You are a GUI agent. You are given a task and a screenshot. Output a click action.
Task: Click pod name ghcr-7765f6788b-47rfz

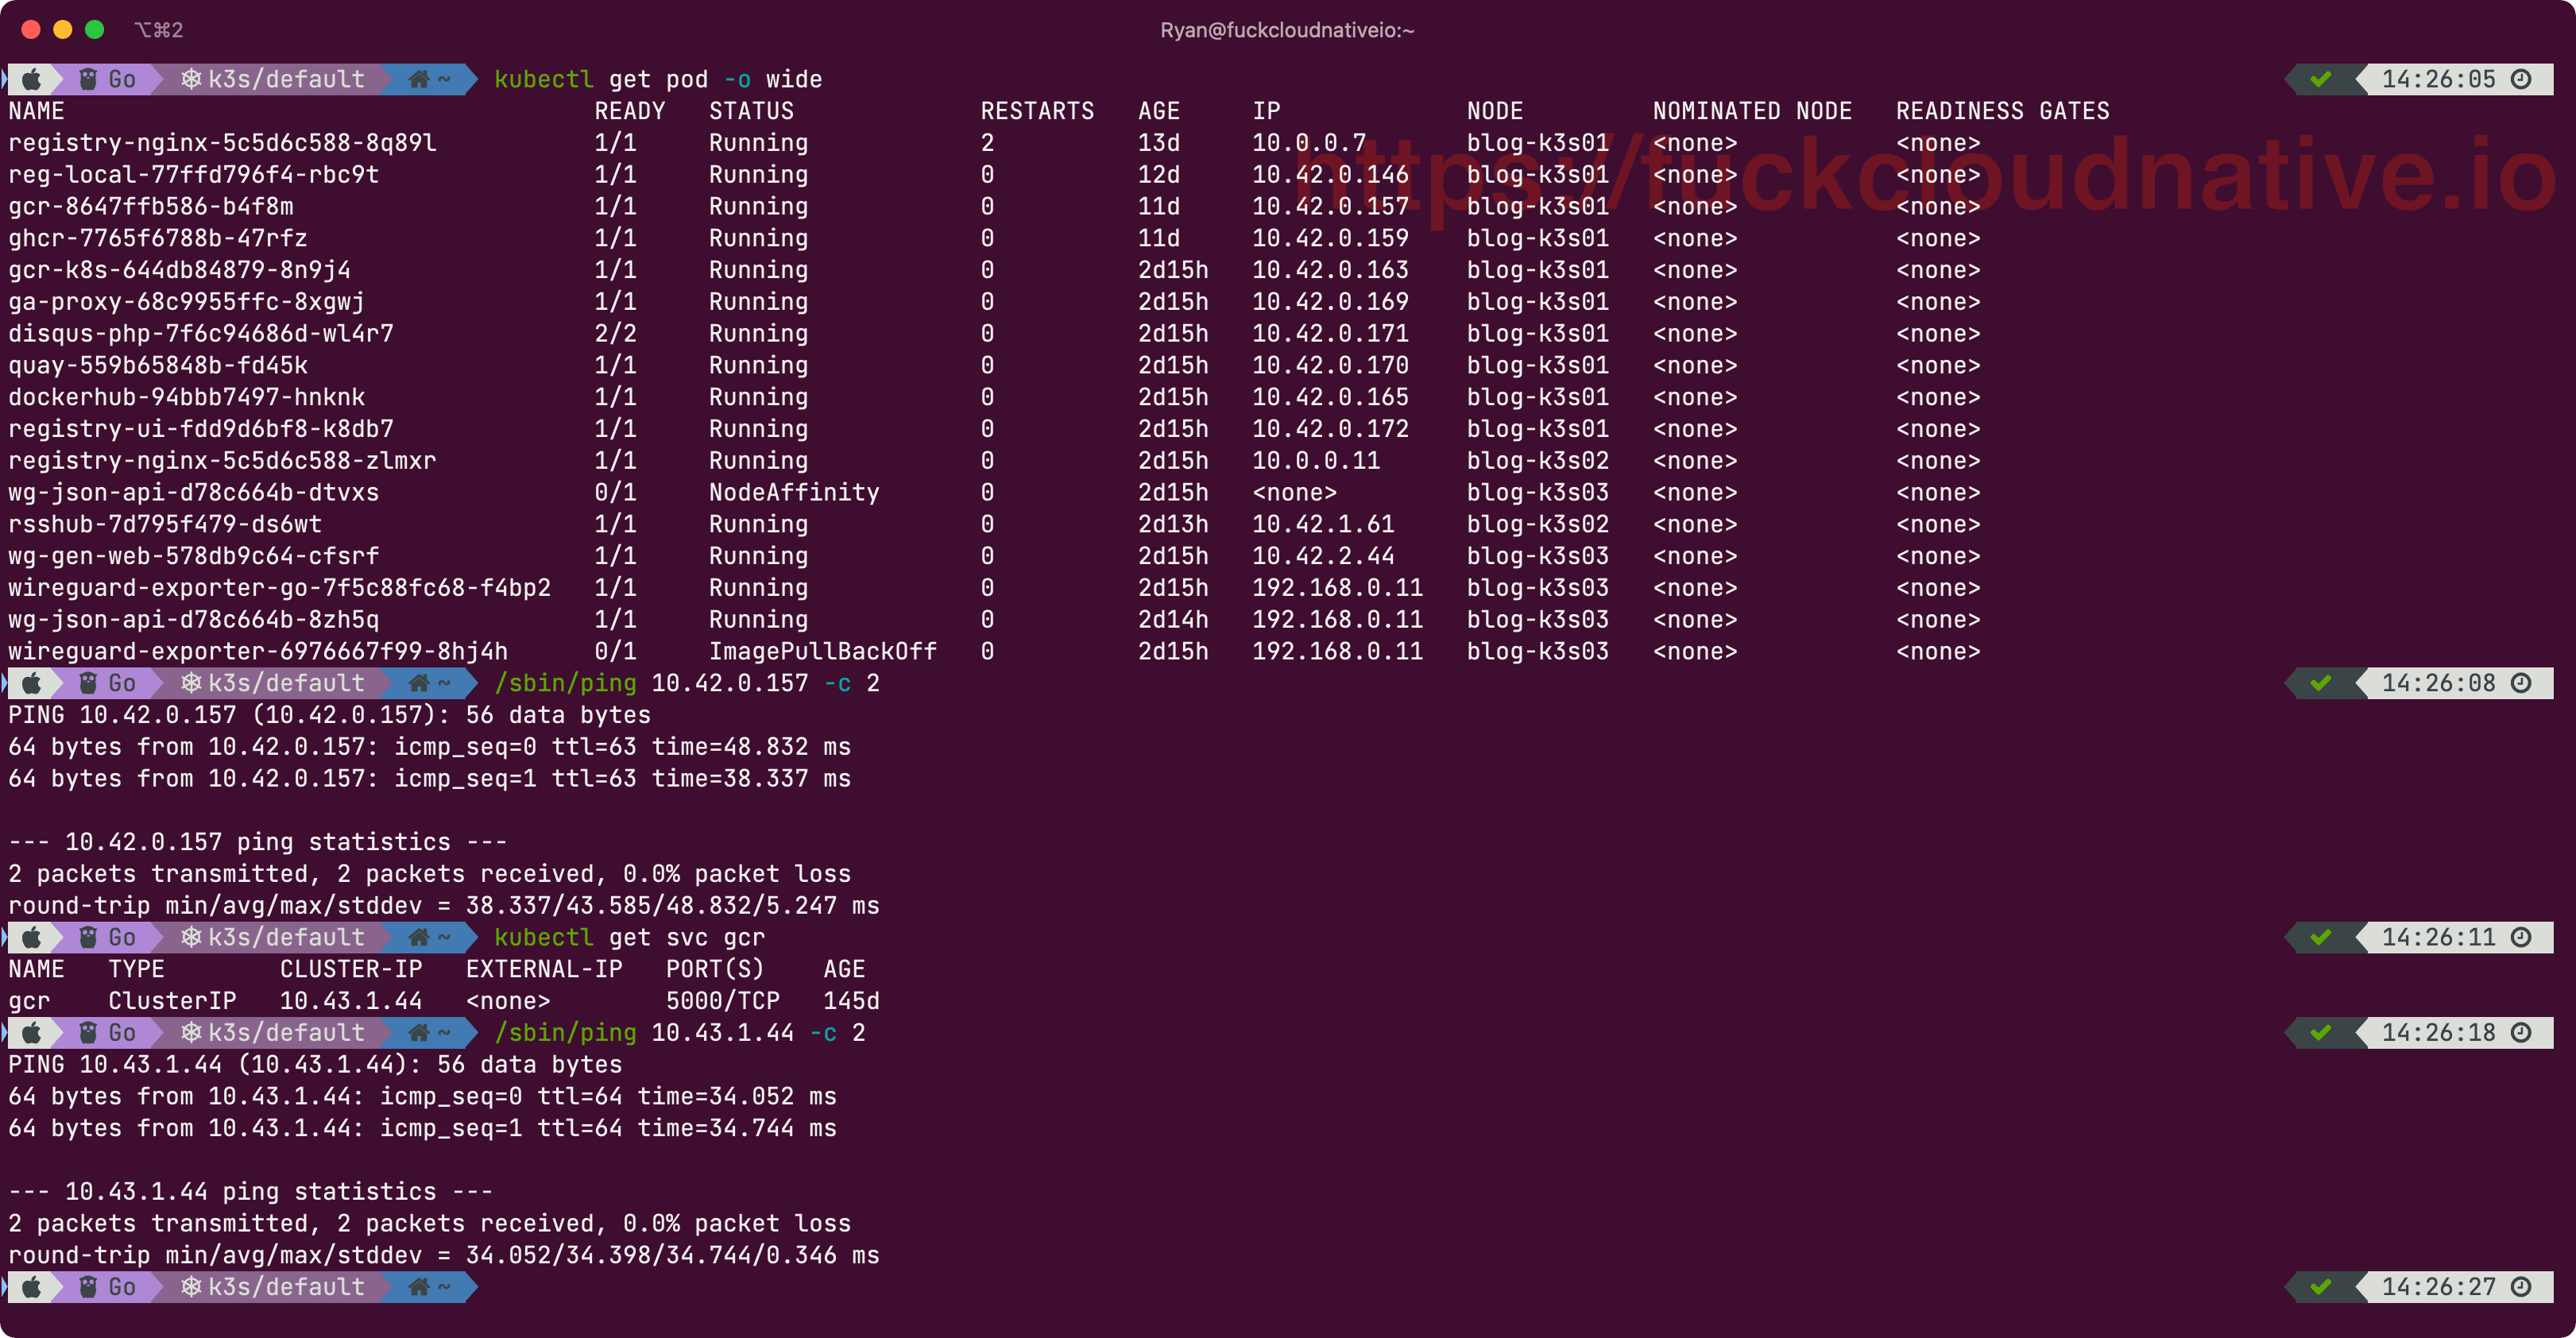coord(158,238)
